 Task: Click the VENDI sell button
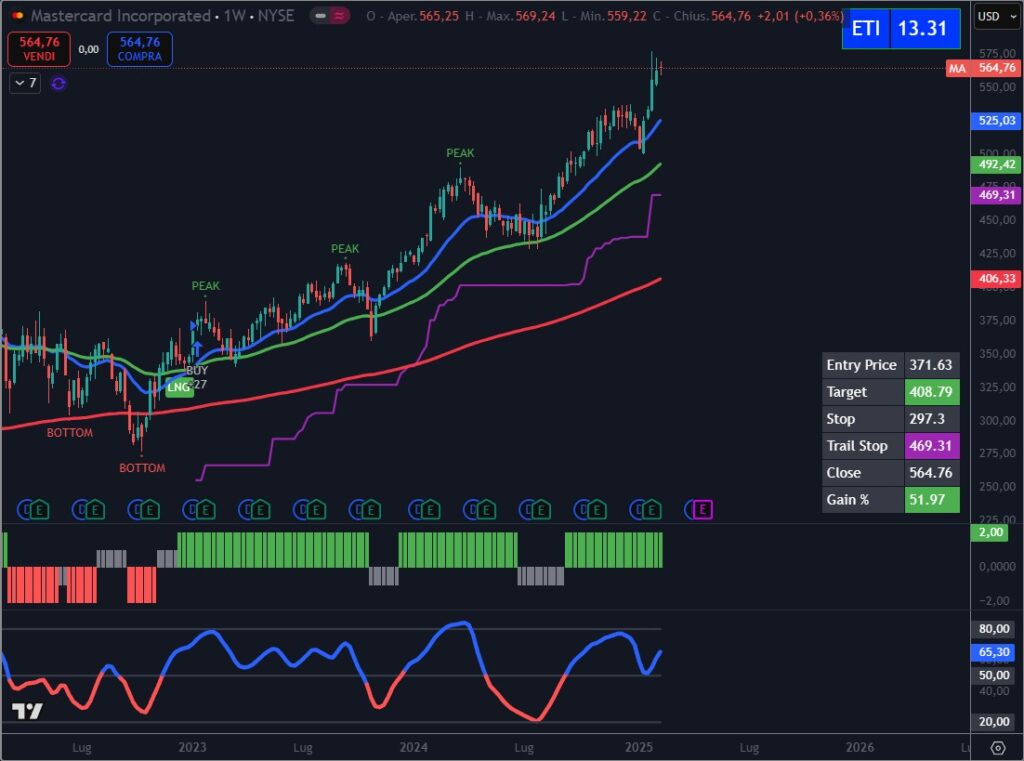point(39,48)
